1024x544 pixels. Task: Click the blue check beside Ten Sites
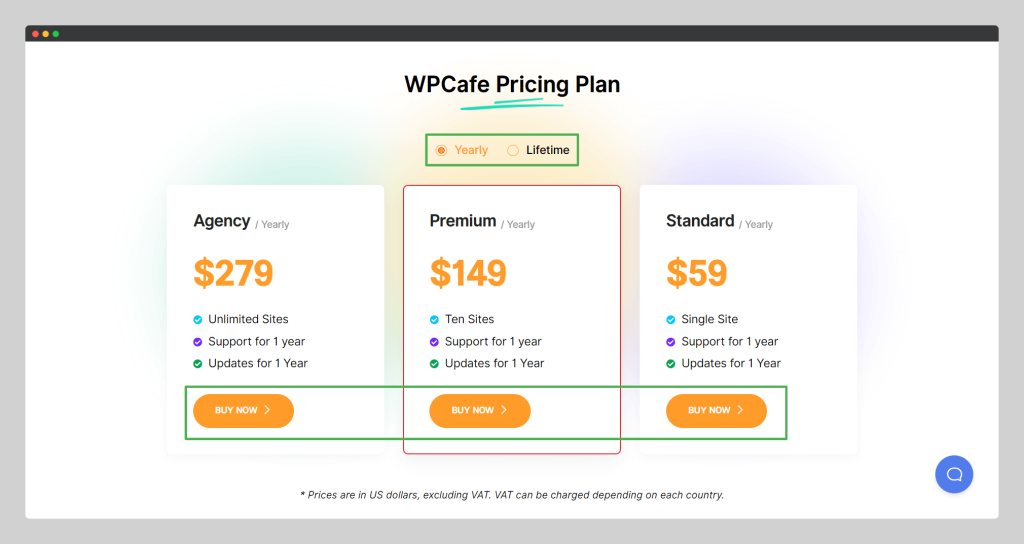click(434, 320)
